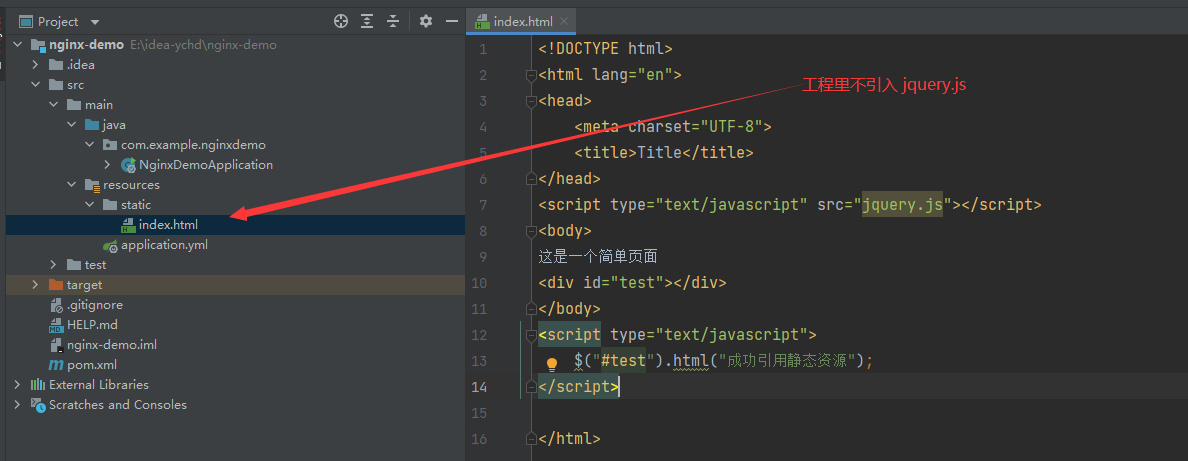This screenshot has width=1188, height=461.
Task: Expand the .idea folder
Action: tap(36, 64)
